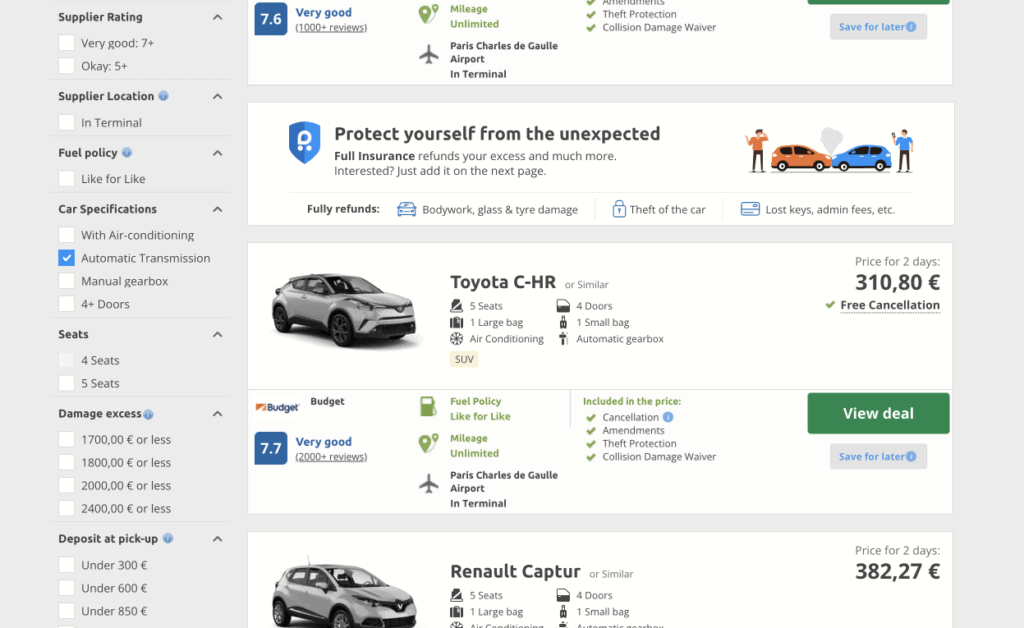Click Save for later under View deal

point(878,456)
